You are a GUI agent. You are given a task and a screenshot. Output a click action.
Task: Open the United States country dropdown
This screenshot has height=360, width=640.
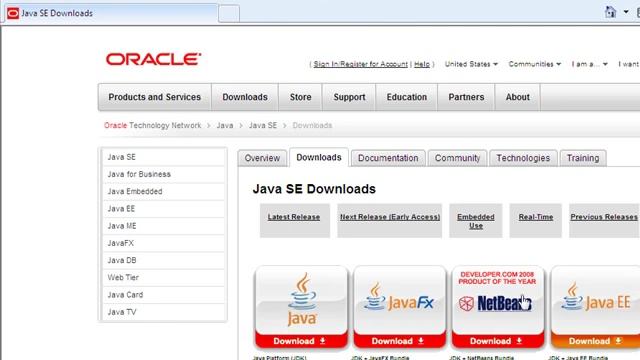coord(471,64)
